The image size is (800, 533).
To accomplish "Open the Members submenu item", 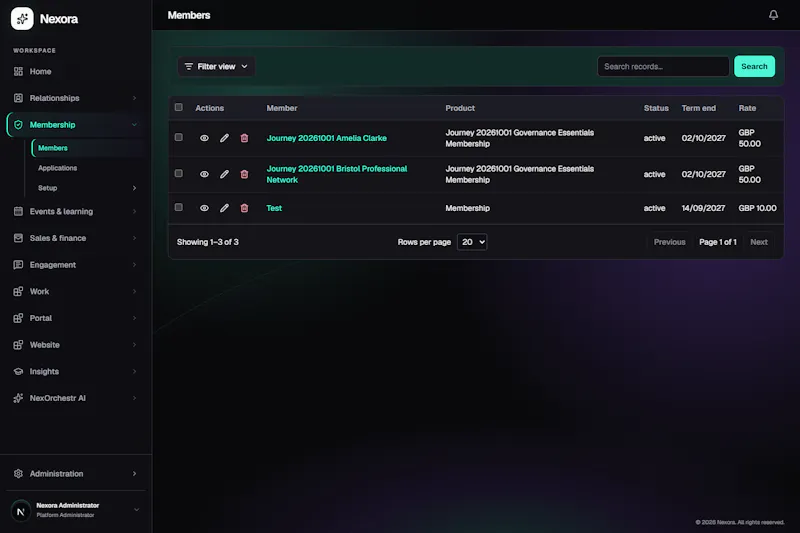I will point(53,148).
